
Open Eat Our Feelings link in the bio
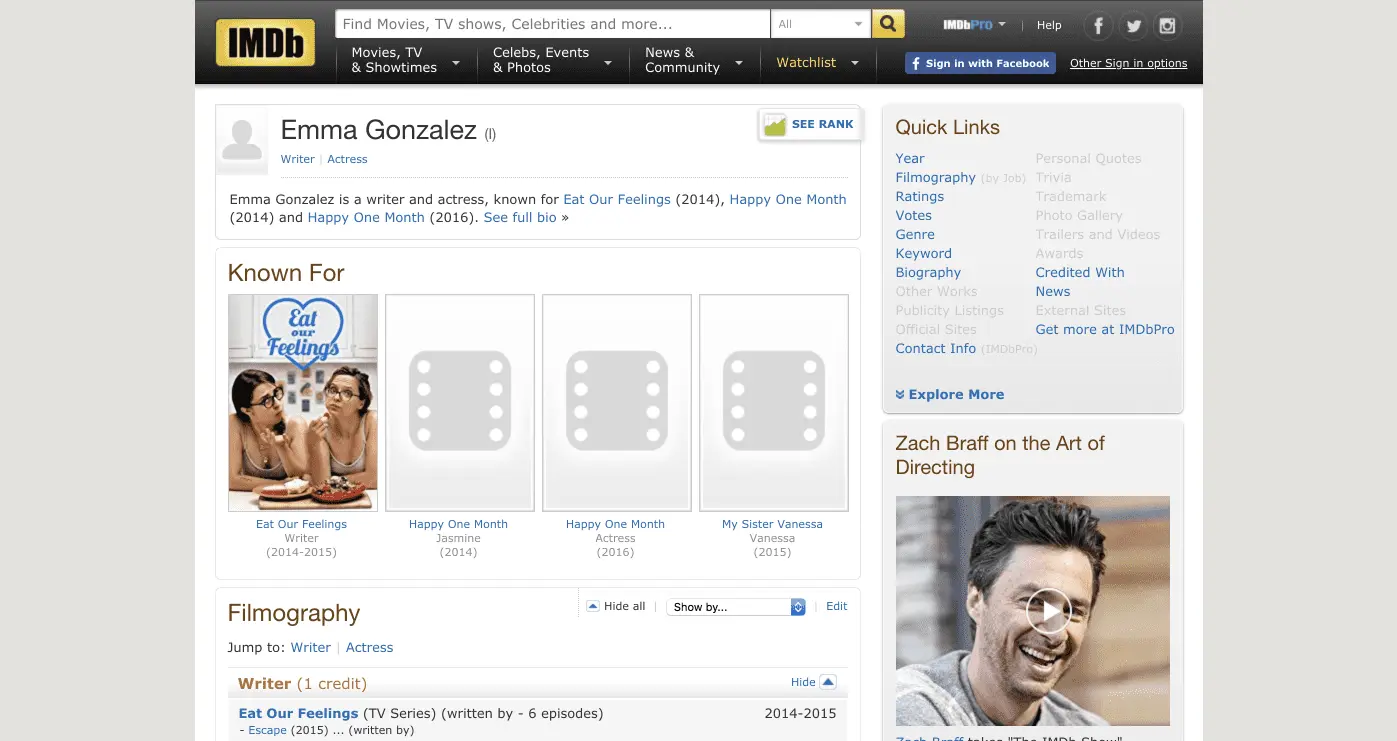pos(617,199)
